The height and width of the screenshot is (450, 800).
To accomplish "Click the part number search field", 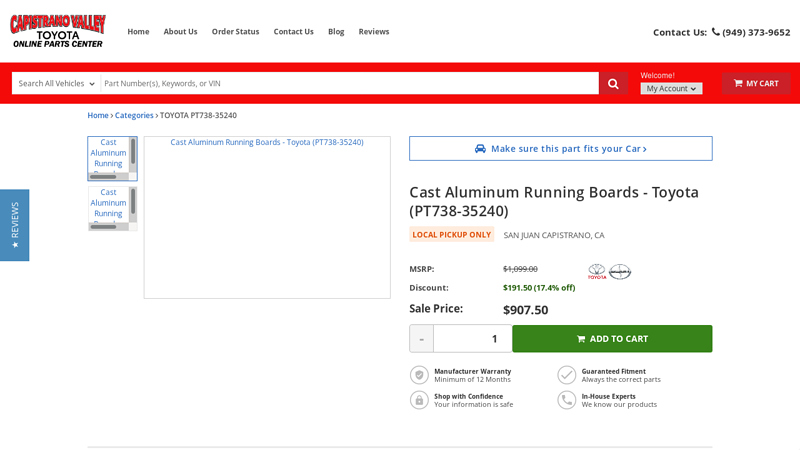I will point(349,83).
